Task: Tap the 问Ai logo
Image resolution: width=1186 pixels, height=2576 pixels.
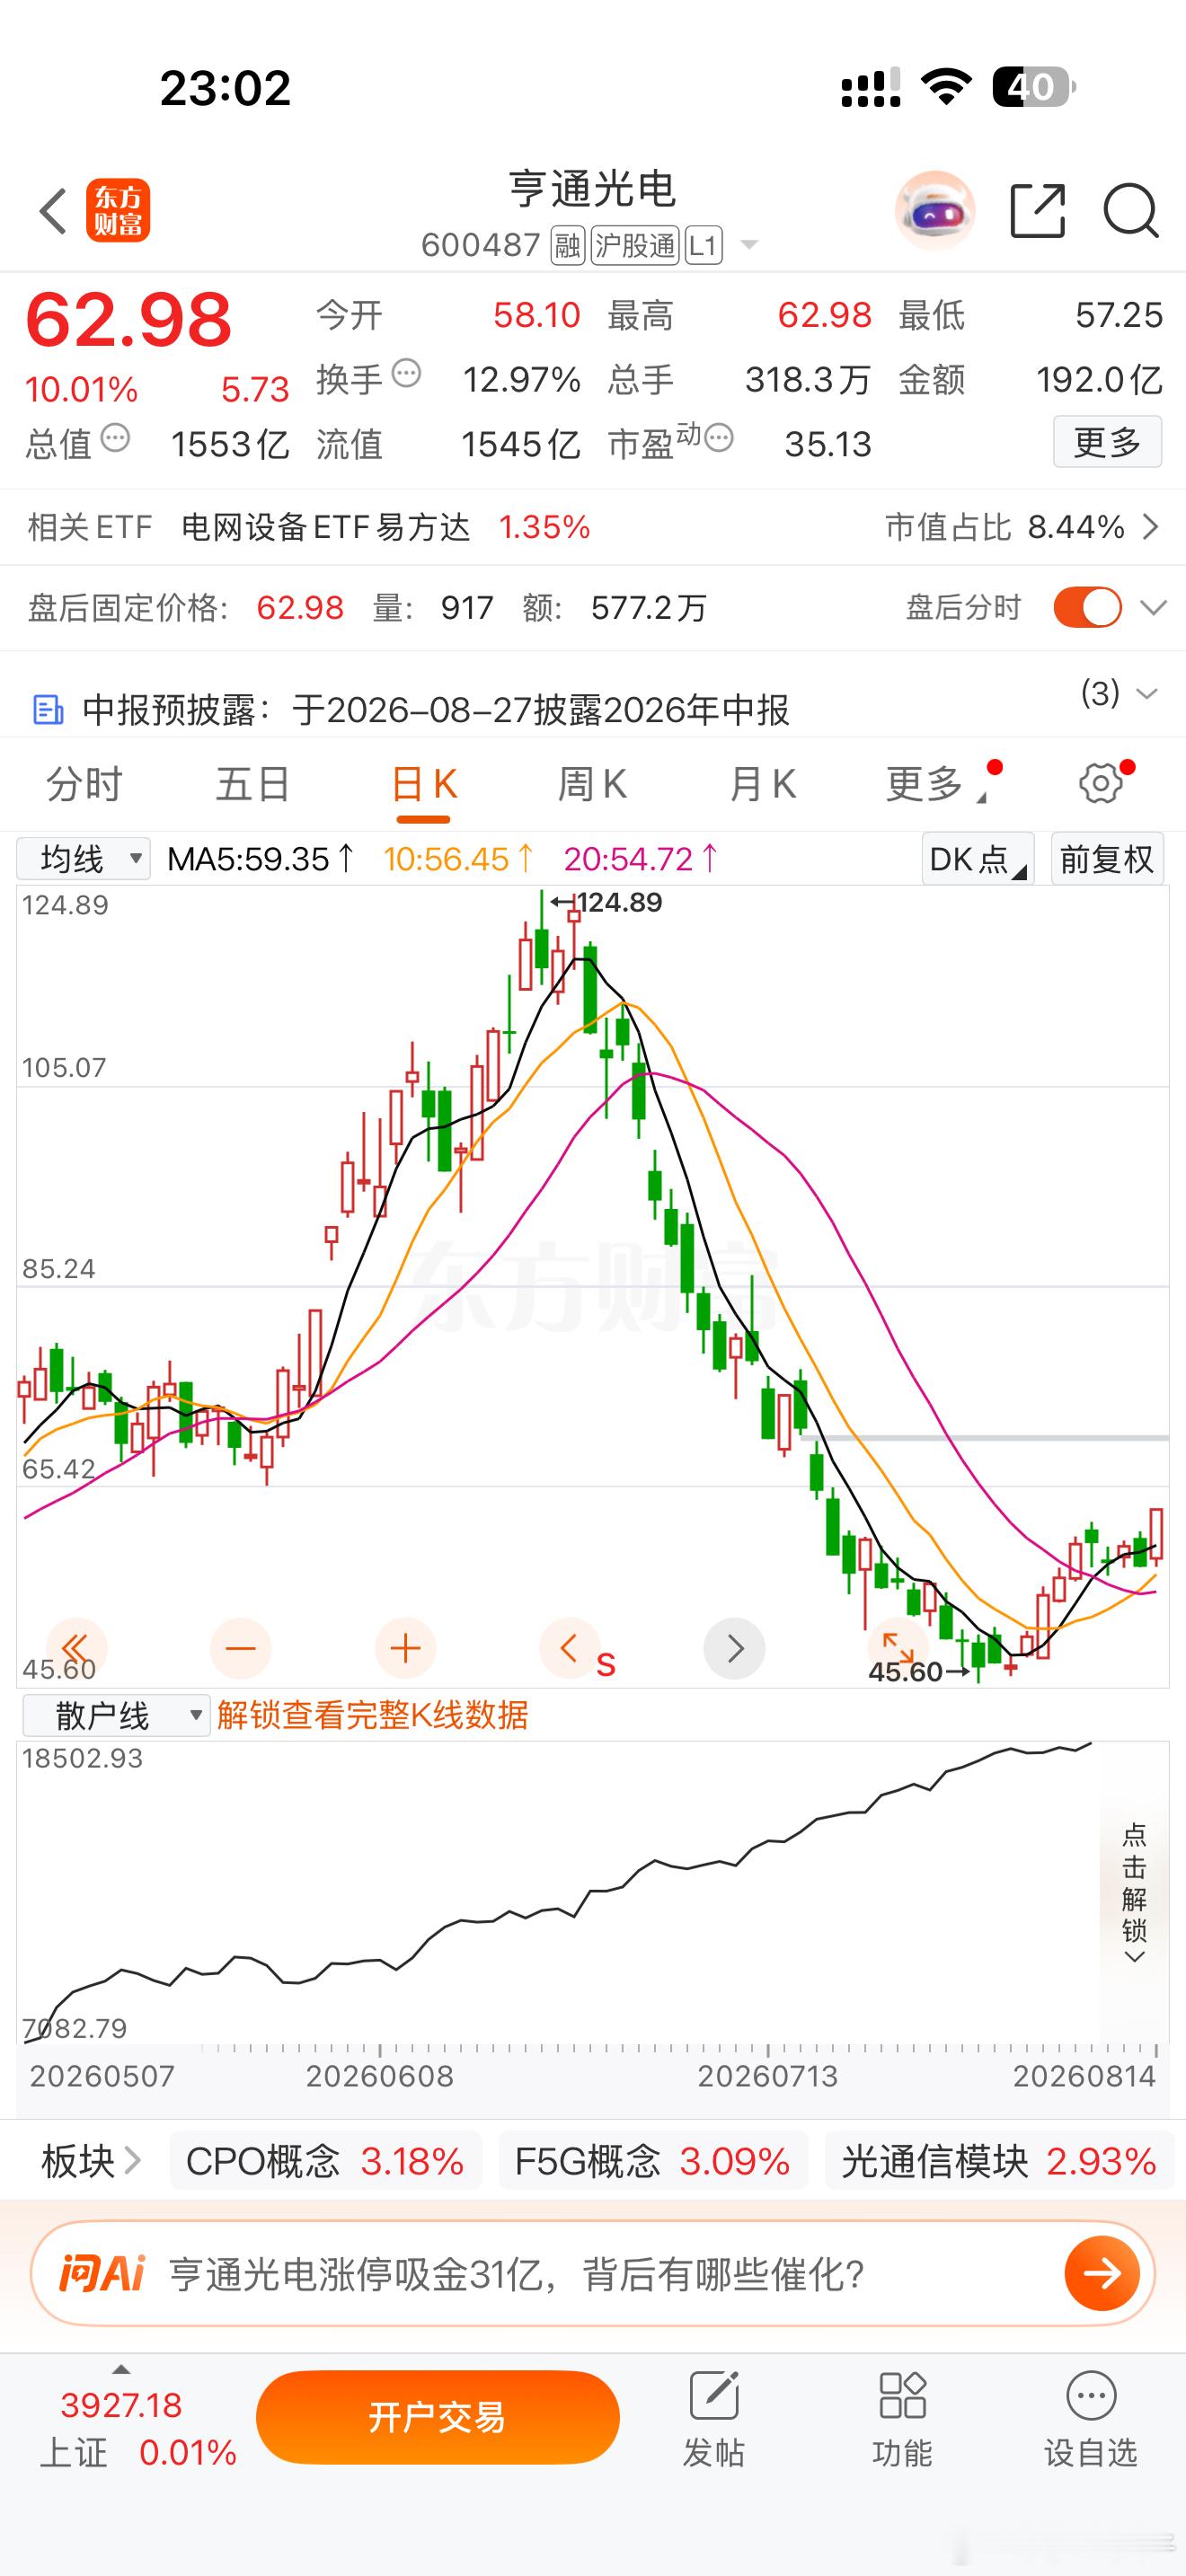Action: (102, 2273)
